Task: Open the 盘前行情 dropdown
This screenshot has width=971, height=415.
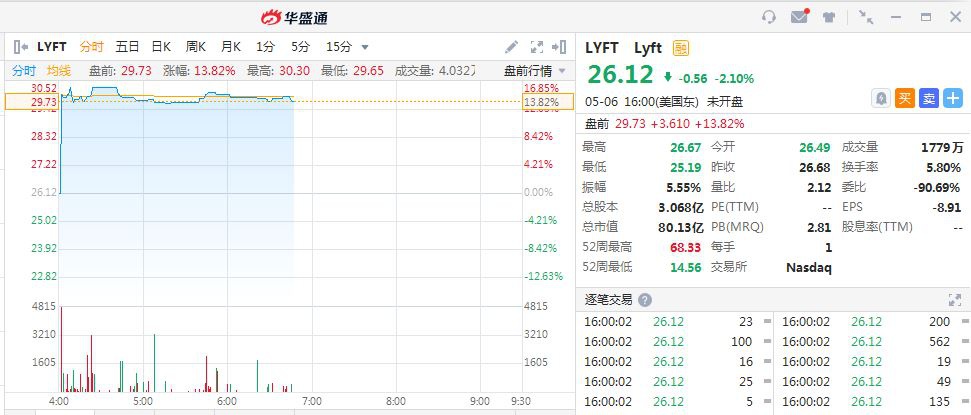Action: click(x=535, y=71)
